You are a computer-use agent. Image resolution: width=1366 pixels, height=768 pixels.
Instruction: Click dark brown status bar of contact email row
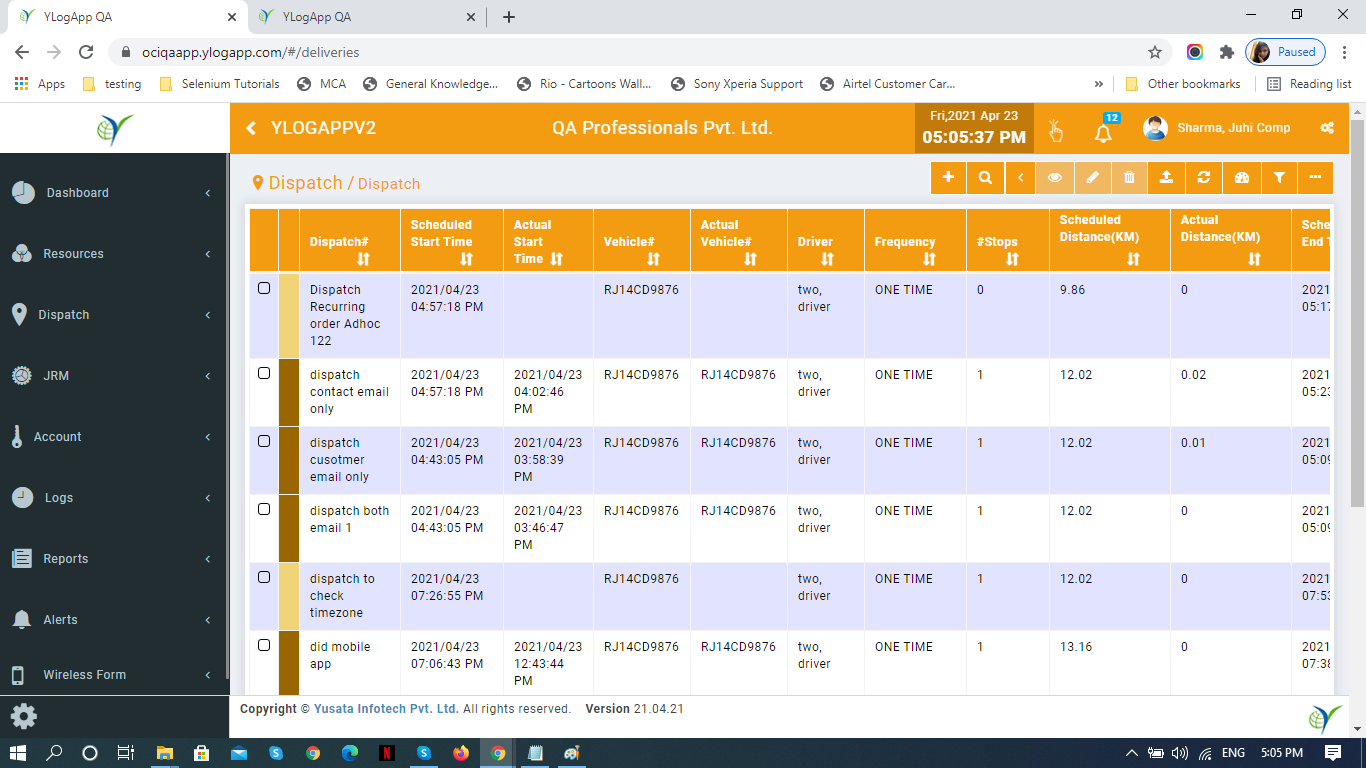click(288, 392)
